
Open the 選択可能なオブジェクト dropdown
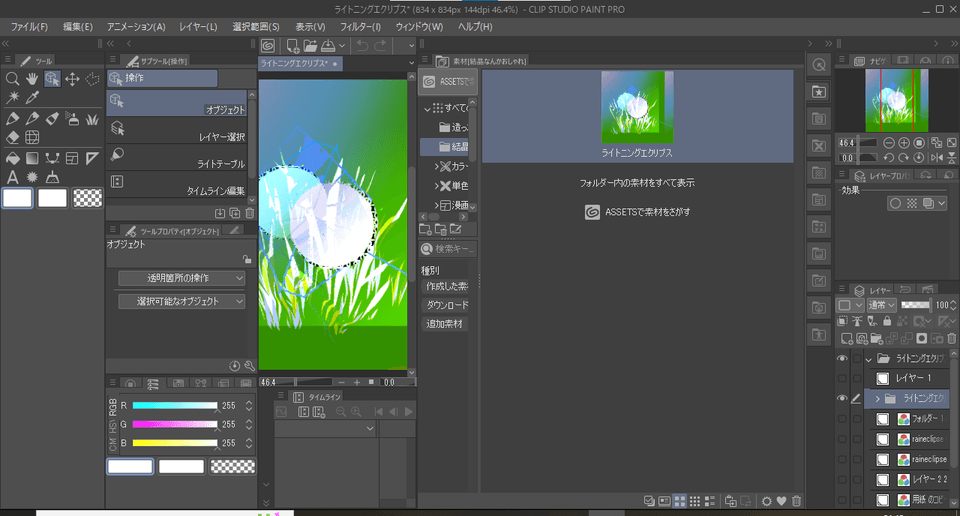point(182,301)
